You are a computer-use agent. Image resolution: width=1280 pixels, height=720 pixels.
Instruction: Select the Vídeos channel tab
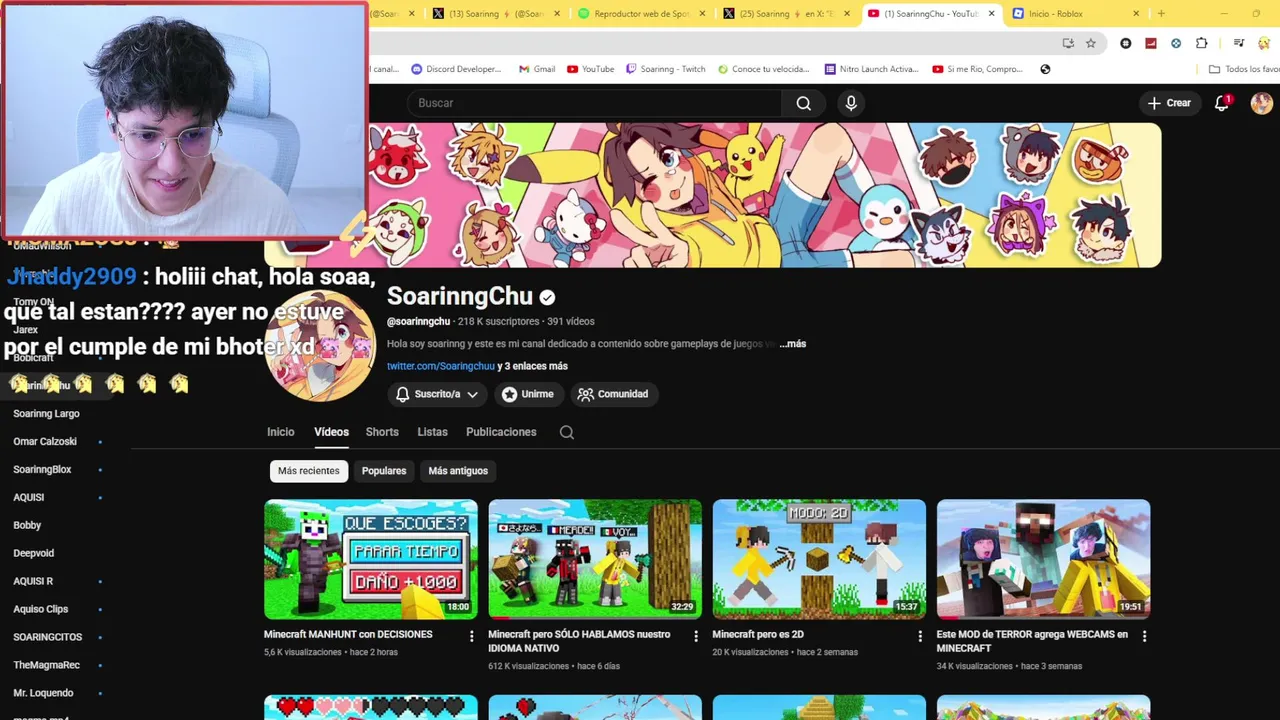(x=331, y=432)
